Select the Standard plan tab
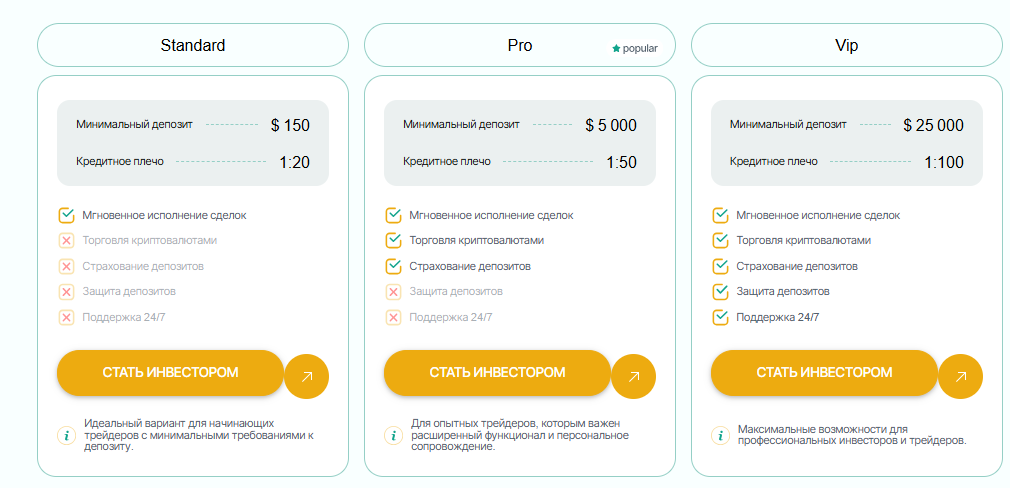This screenshot has height=488, width=1010. click(x=193, y=45)
